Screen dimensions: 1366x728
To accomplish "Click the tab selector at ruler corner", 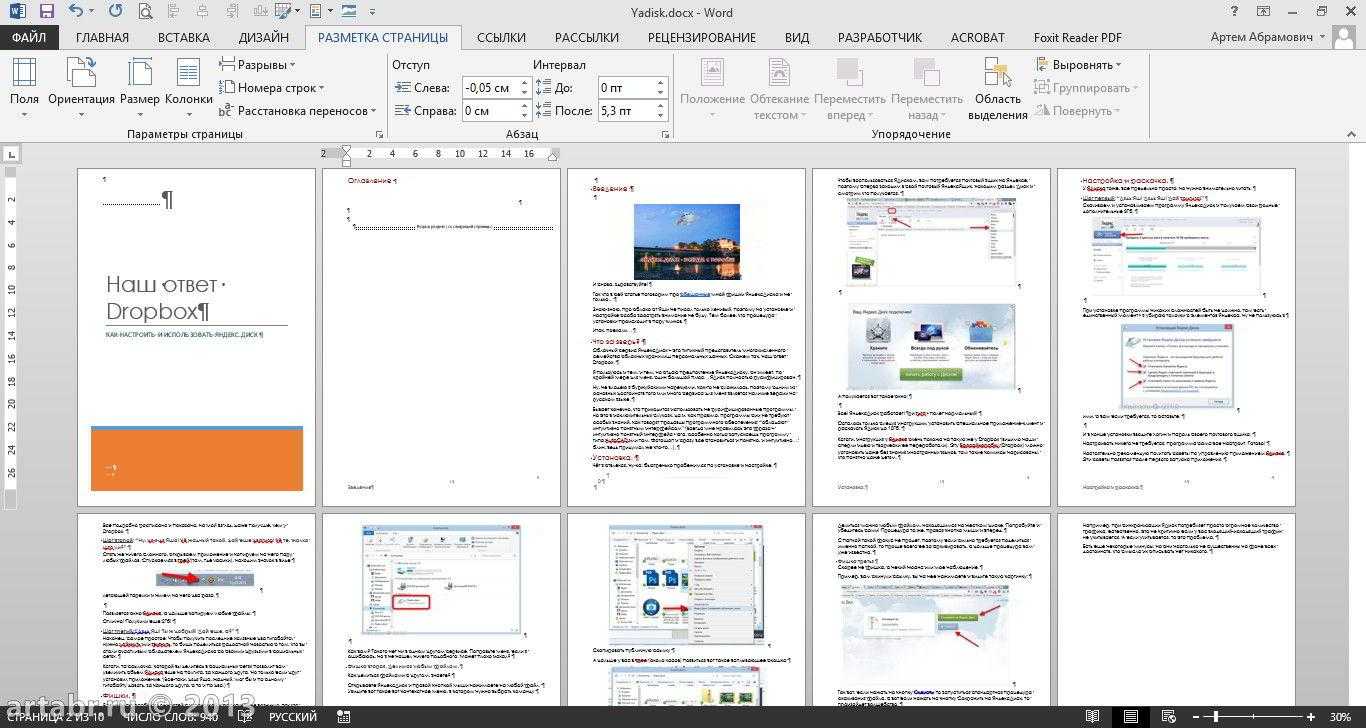I will (x=11, y=154).
